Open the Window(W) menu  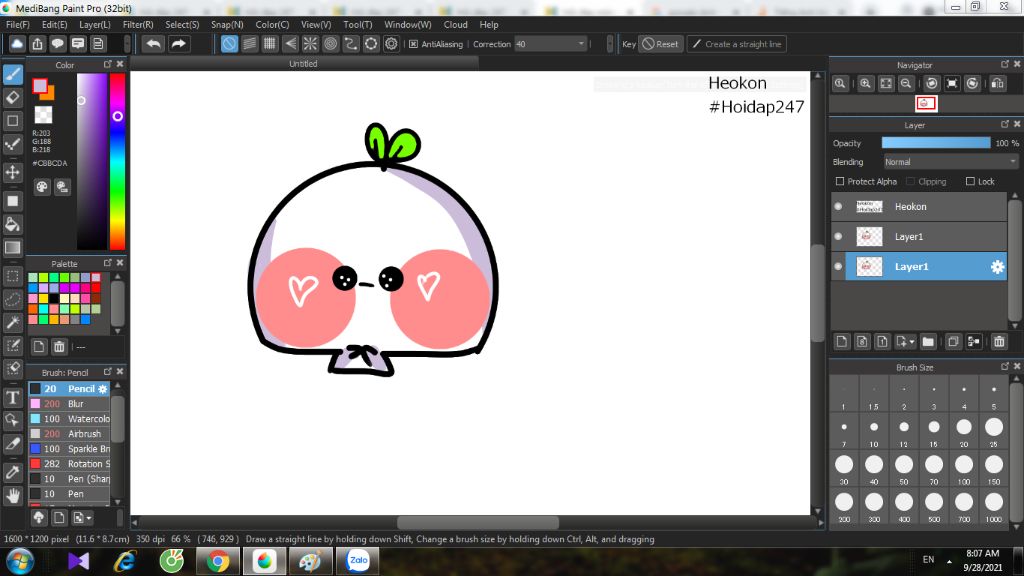(x=408, y=24)
